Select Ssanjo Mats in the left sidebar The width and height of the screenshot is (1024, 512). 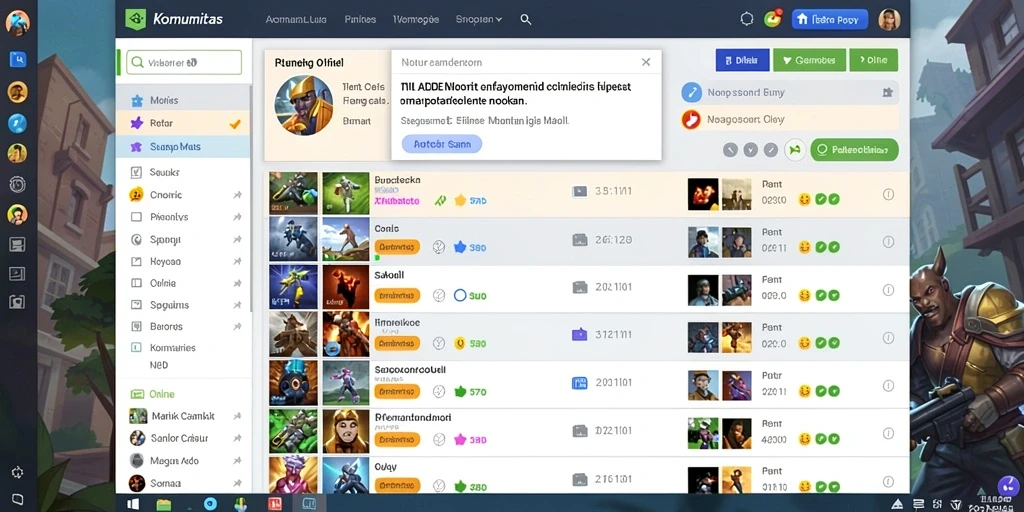[183, 147]
